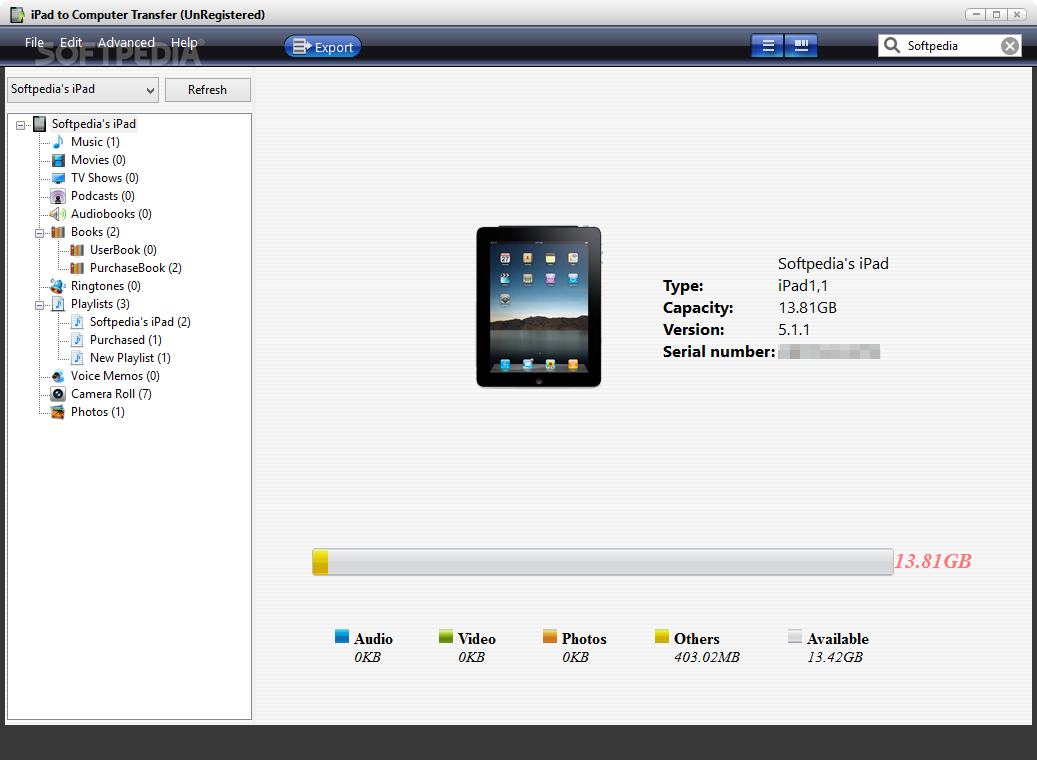Viewport: 1037px width, 760px height.
Task: Select Ringtones (0) label
Action: coord(106,286)
